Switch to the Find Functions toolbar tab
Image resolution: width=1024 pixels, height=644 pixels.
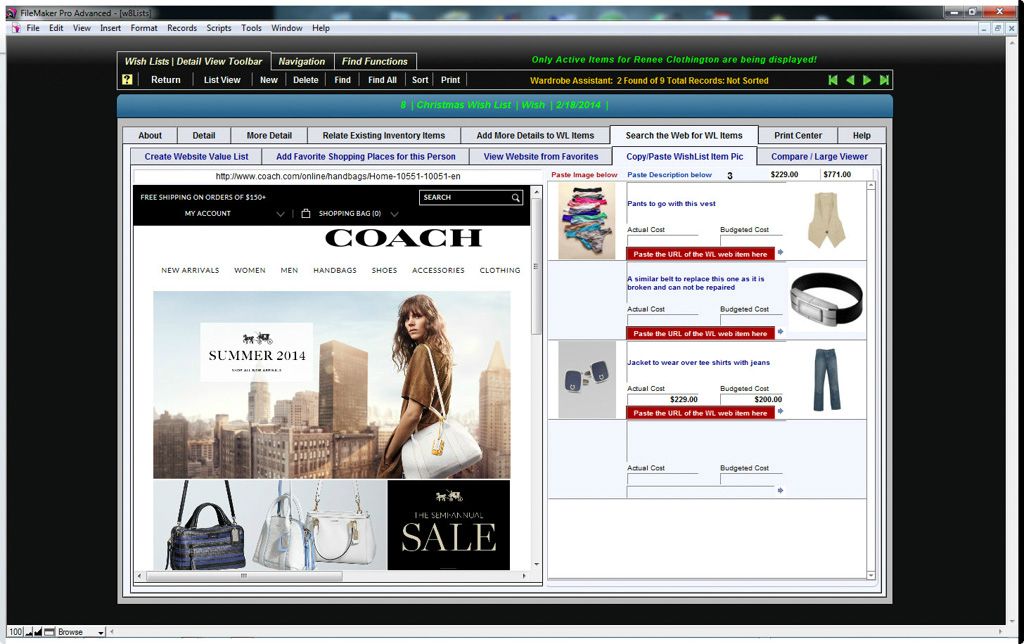[x=375, y=61]
